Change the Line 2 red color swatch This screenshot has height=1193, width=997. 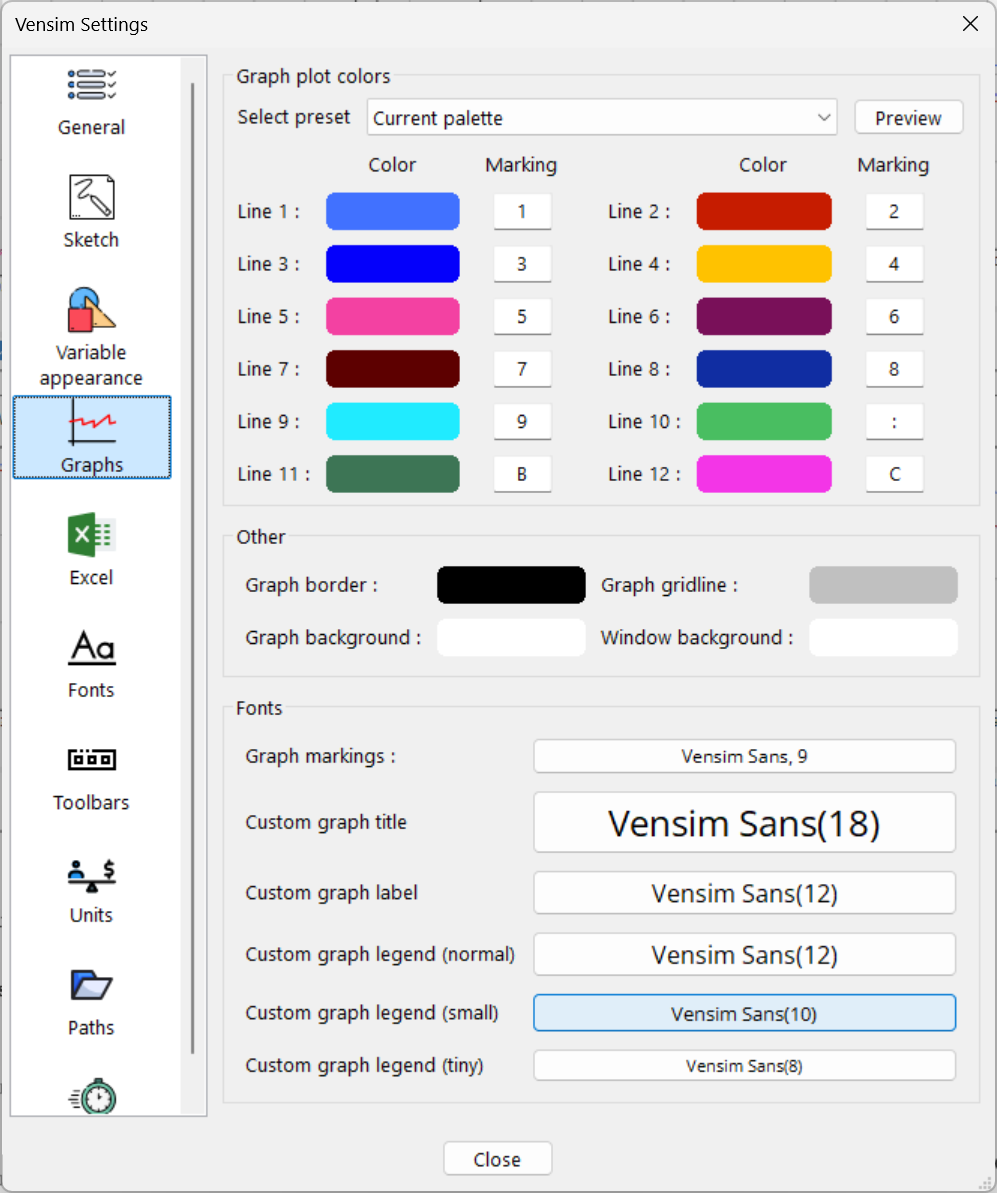pos(764,212)
